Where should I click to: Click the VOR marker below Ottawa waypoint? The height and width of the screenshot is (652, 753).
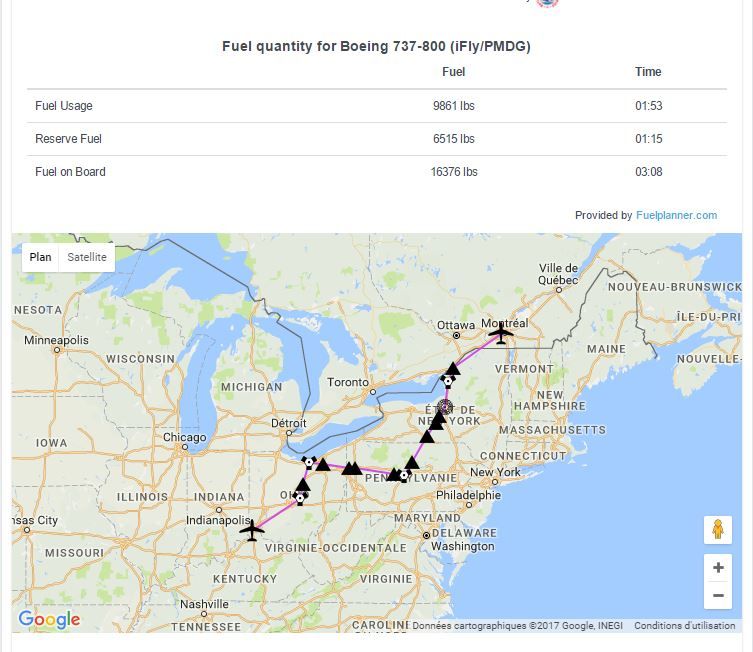tap(448, 382)
